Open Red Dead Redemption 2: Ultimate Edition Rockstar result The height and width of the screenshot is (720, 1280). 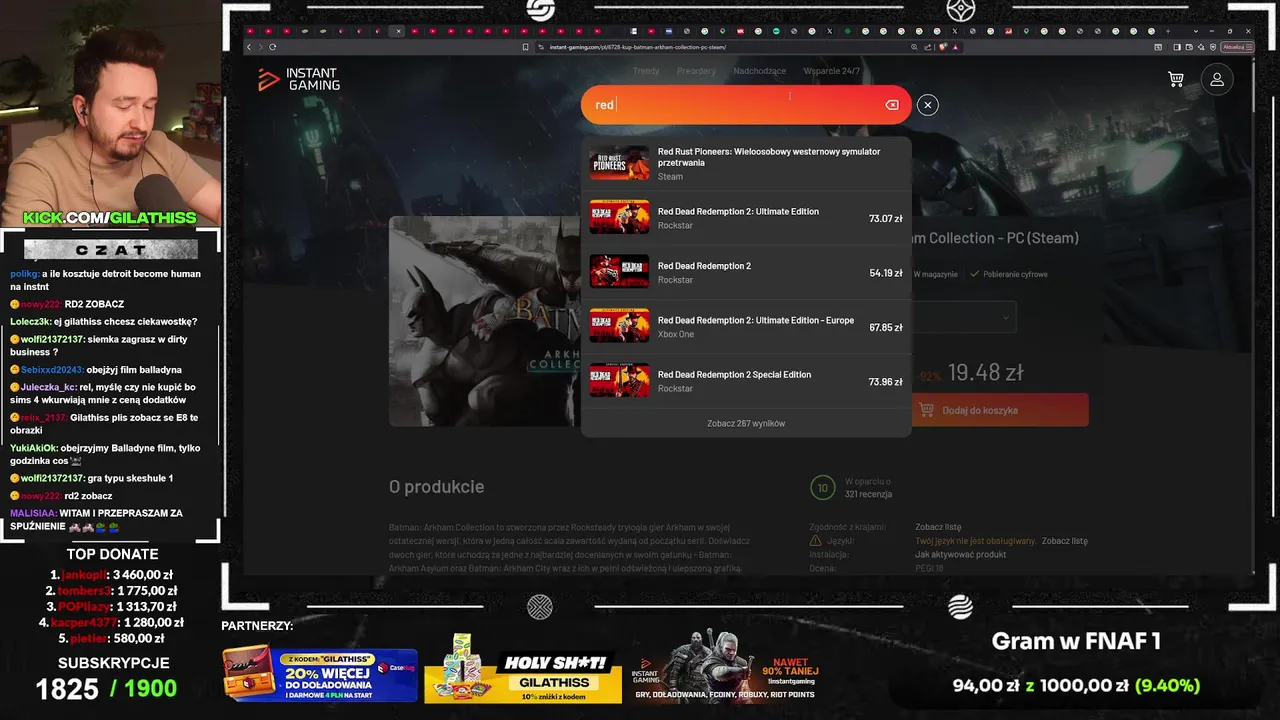tap(746, 218)
